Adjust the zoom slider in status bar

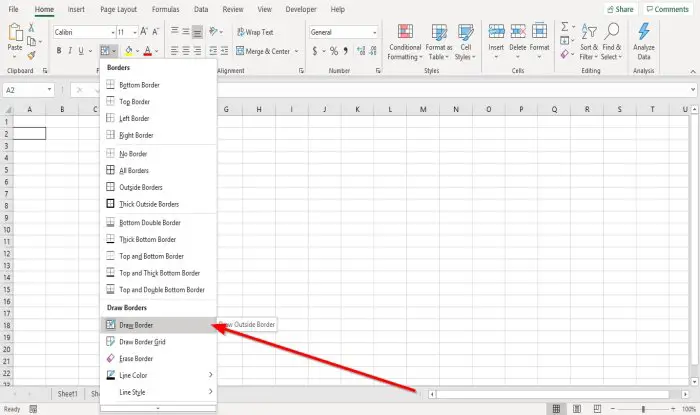click(x=643, y=409)
